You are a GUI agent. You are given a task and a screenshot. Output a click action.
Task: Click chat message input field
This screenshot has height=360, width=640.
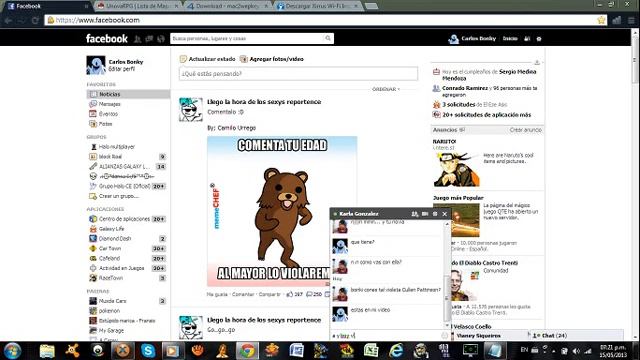click(386, 336)
